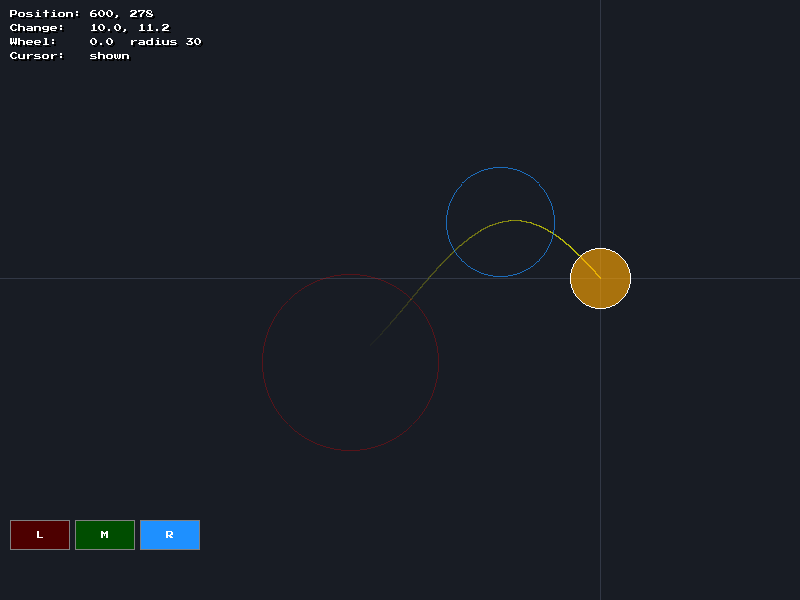Click the large dark red circle outline
The width and height of the screenshot is (800, 600).
351,362
